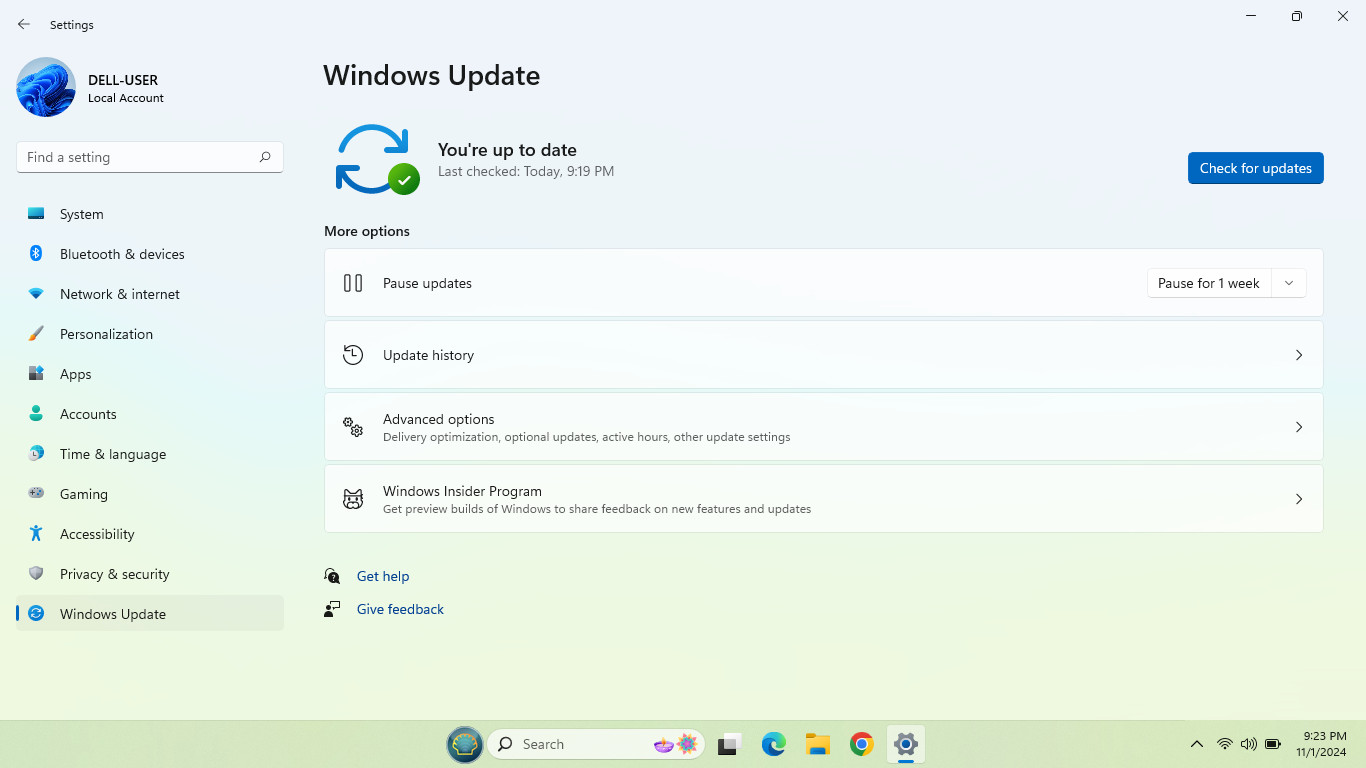Image resolution: width=1366 pixels, height=768 pixels.
Task: Open the Get help link
Action: pos(383,576)
